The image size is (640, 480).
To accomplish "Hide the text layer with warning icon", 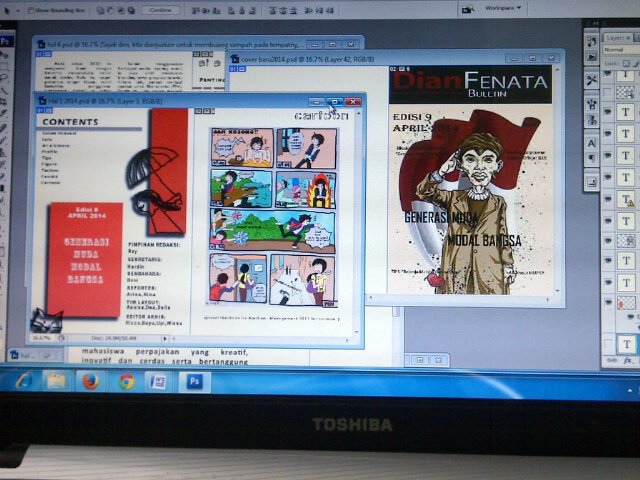I will (x=608, y=199).
